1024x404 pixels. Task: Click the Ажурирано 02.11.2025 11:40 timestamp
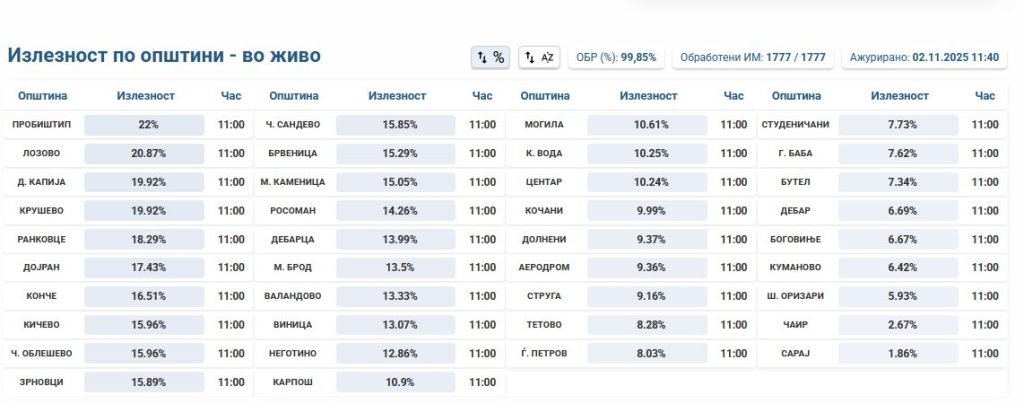pos(924,57)
